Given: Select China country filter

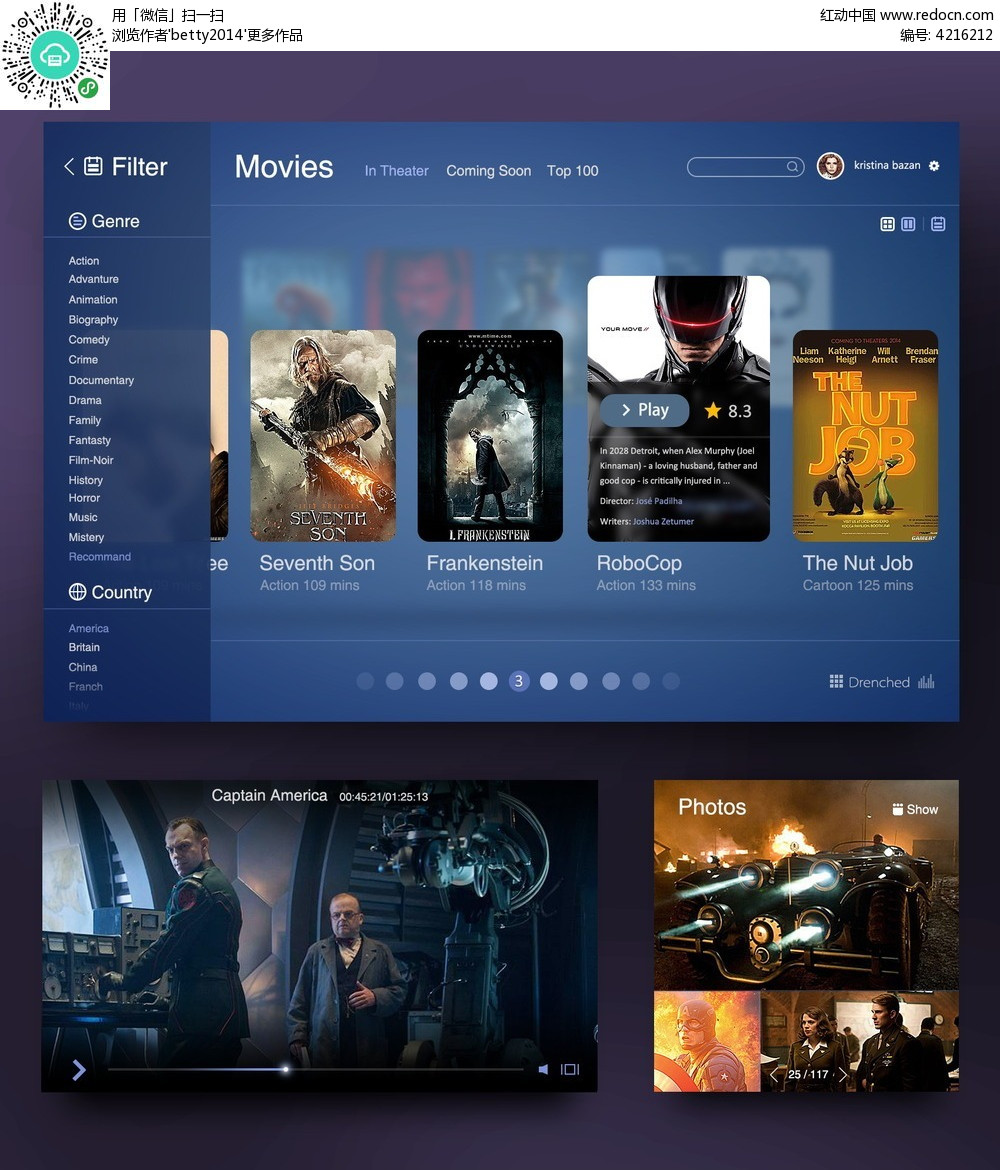Looking at the screenshot, I should pyautogui.click(x=83, y=667).
